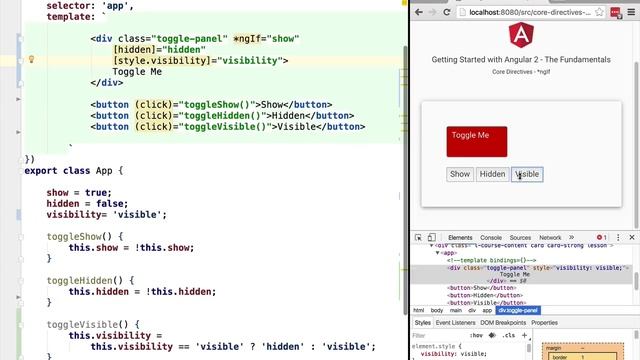Click the diamond icon in styles toolbar
Viewport: 640px width, 360px height.
point(492,336)
